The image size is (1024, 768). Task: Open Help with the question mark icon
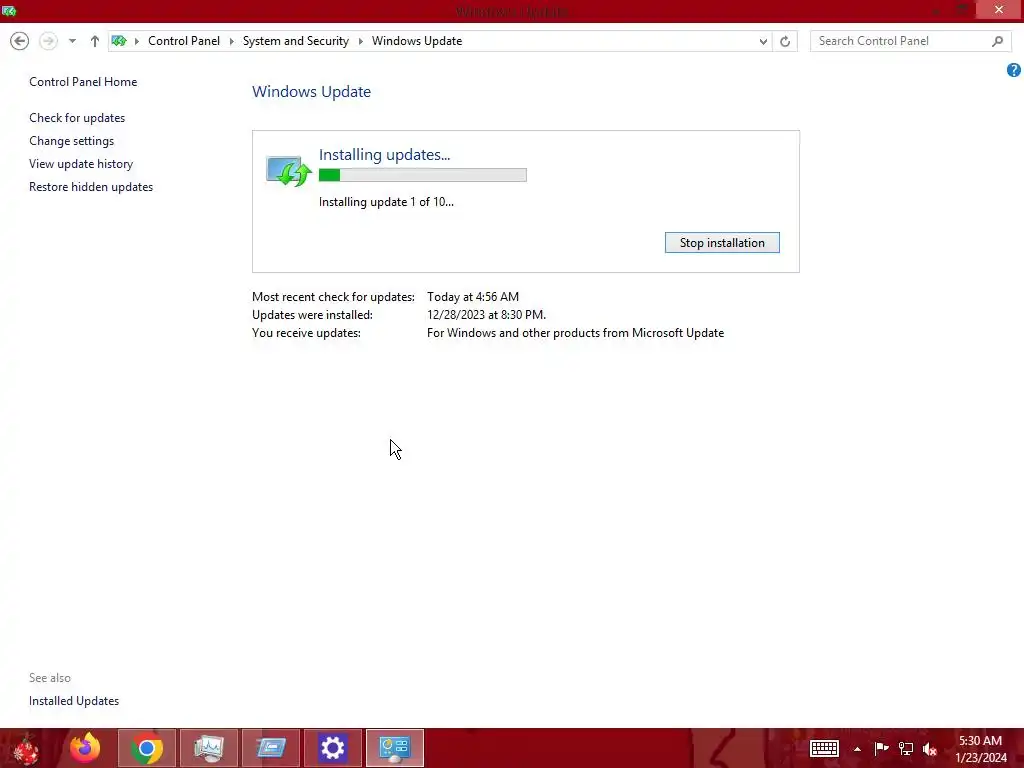(x=1014, y=70)
